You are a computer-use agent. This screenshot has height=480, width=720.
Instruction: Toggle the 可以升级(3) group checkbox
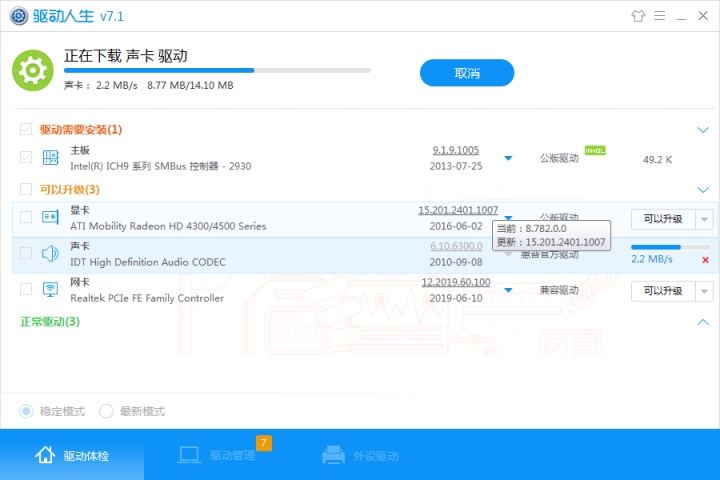[x=26, y=189]
